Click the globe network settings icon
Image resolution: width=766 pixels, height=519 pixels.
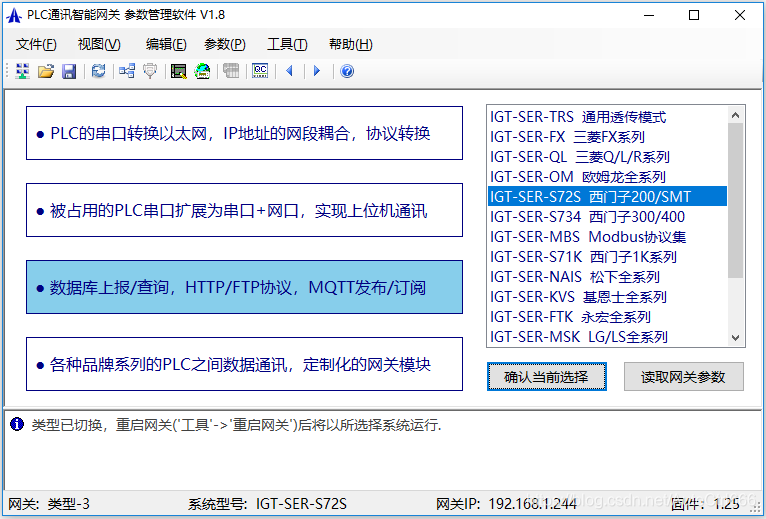[x=202, y=71]
